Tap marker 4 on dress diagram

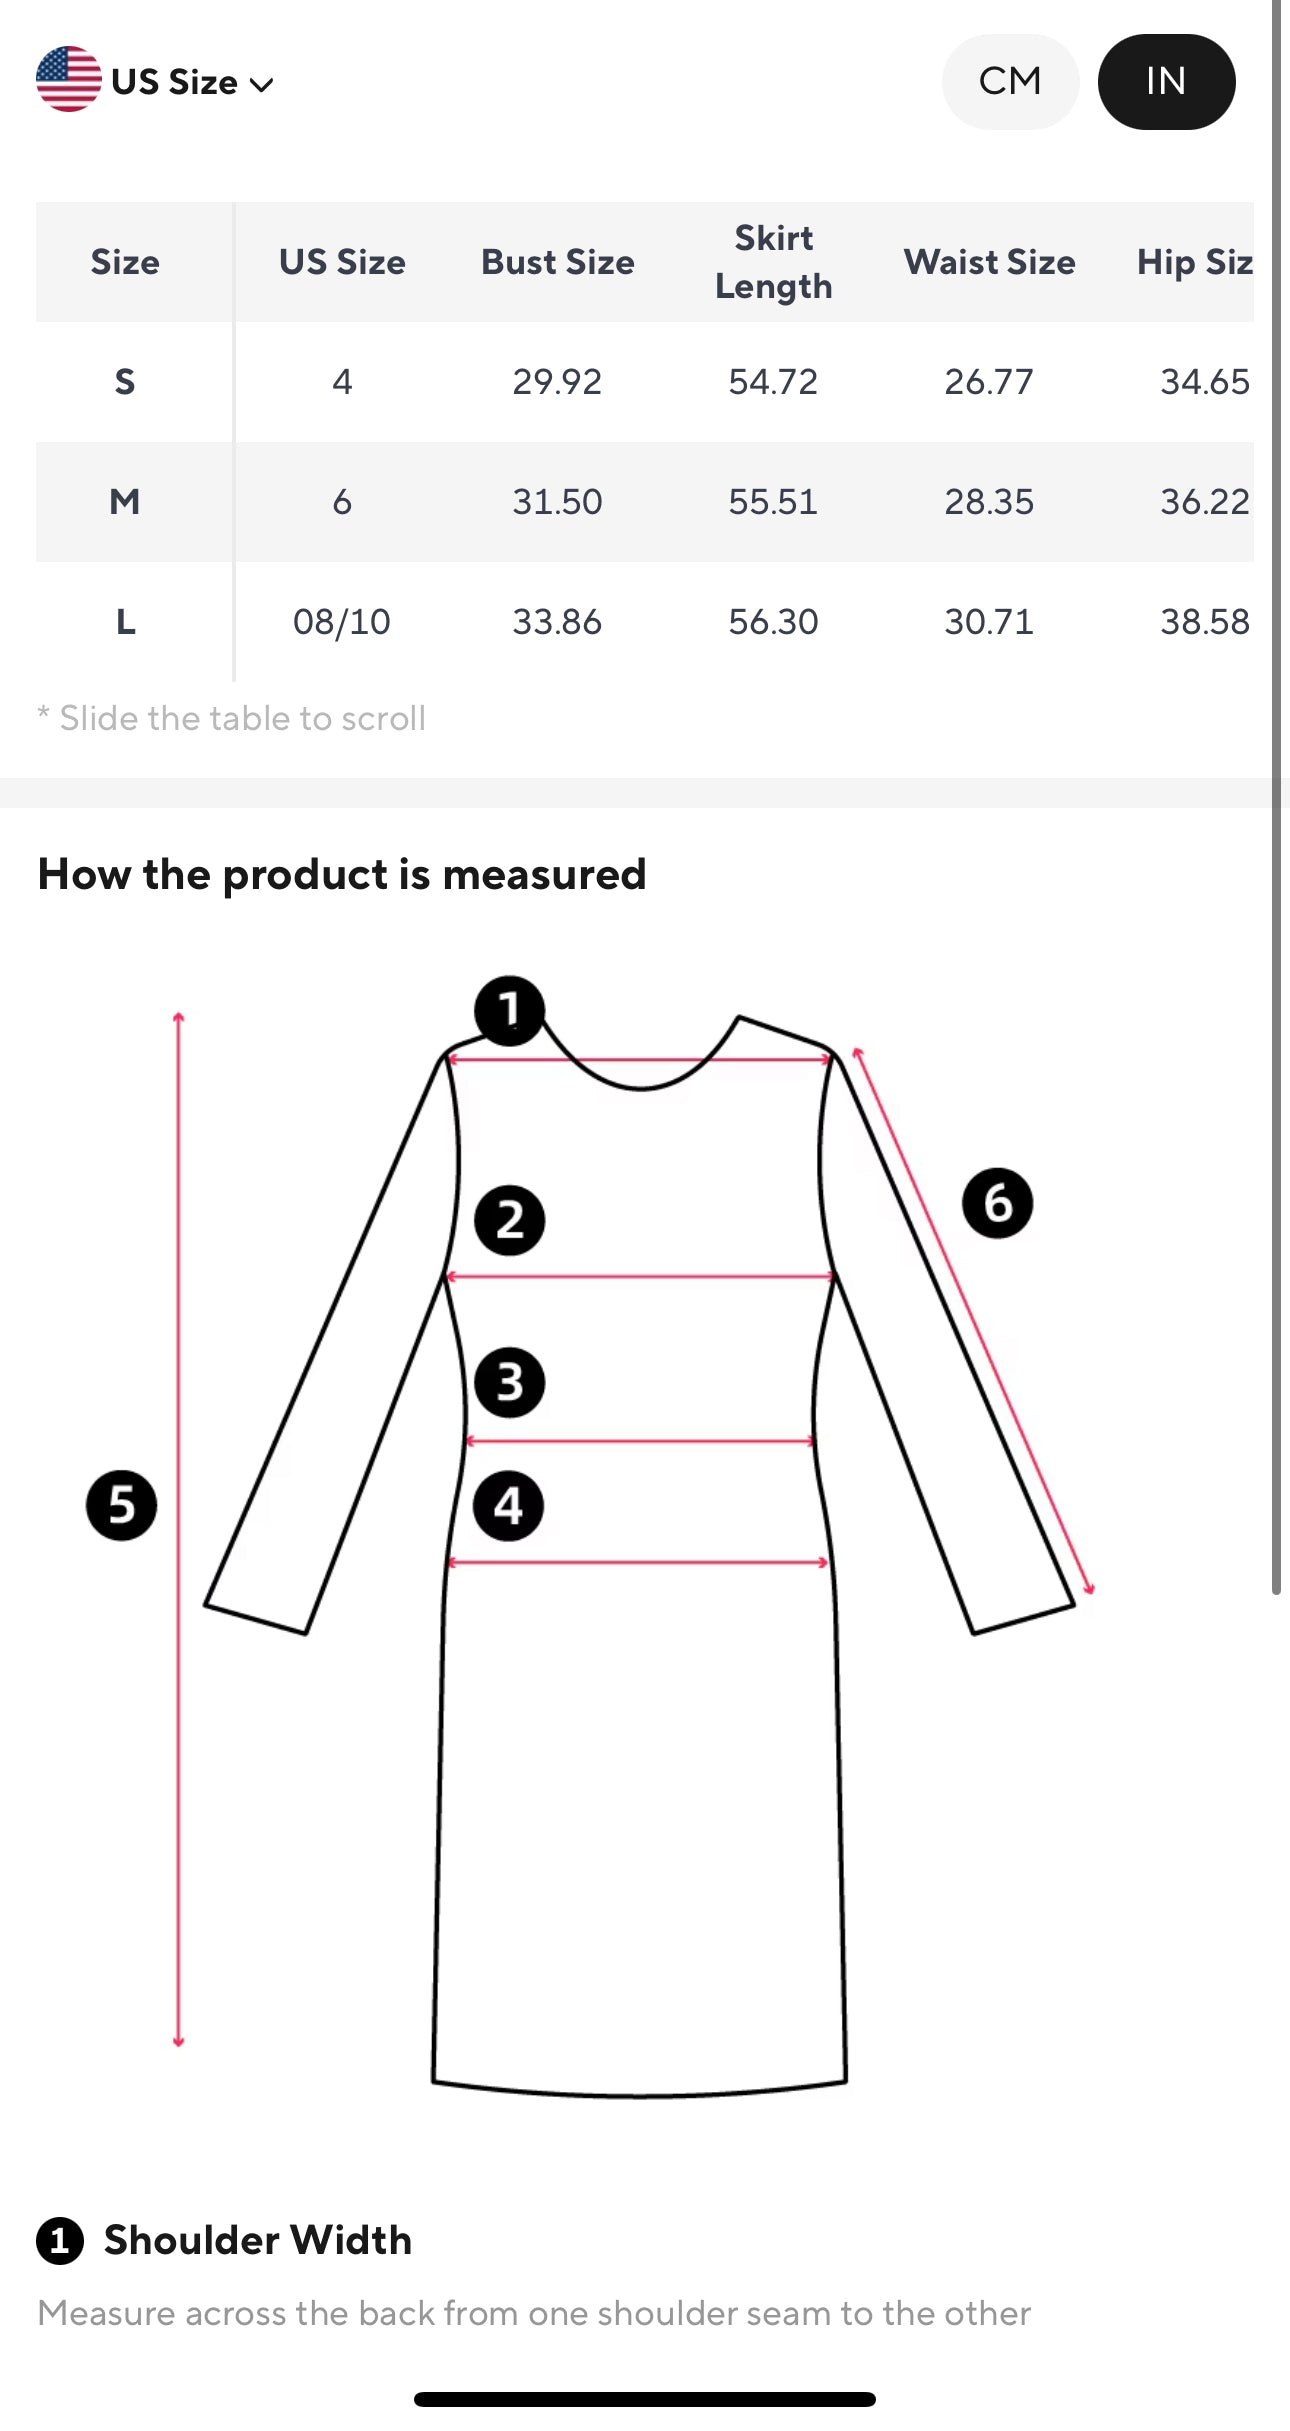tap(508, 1505)
